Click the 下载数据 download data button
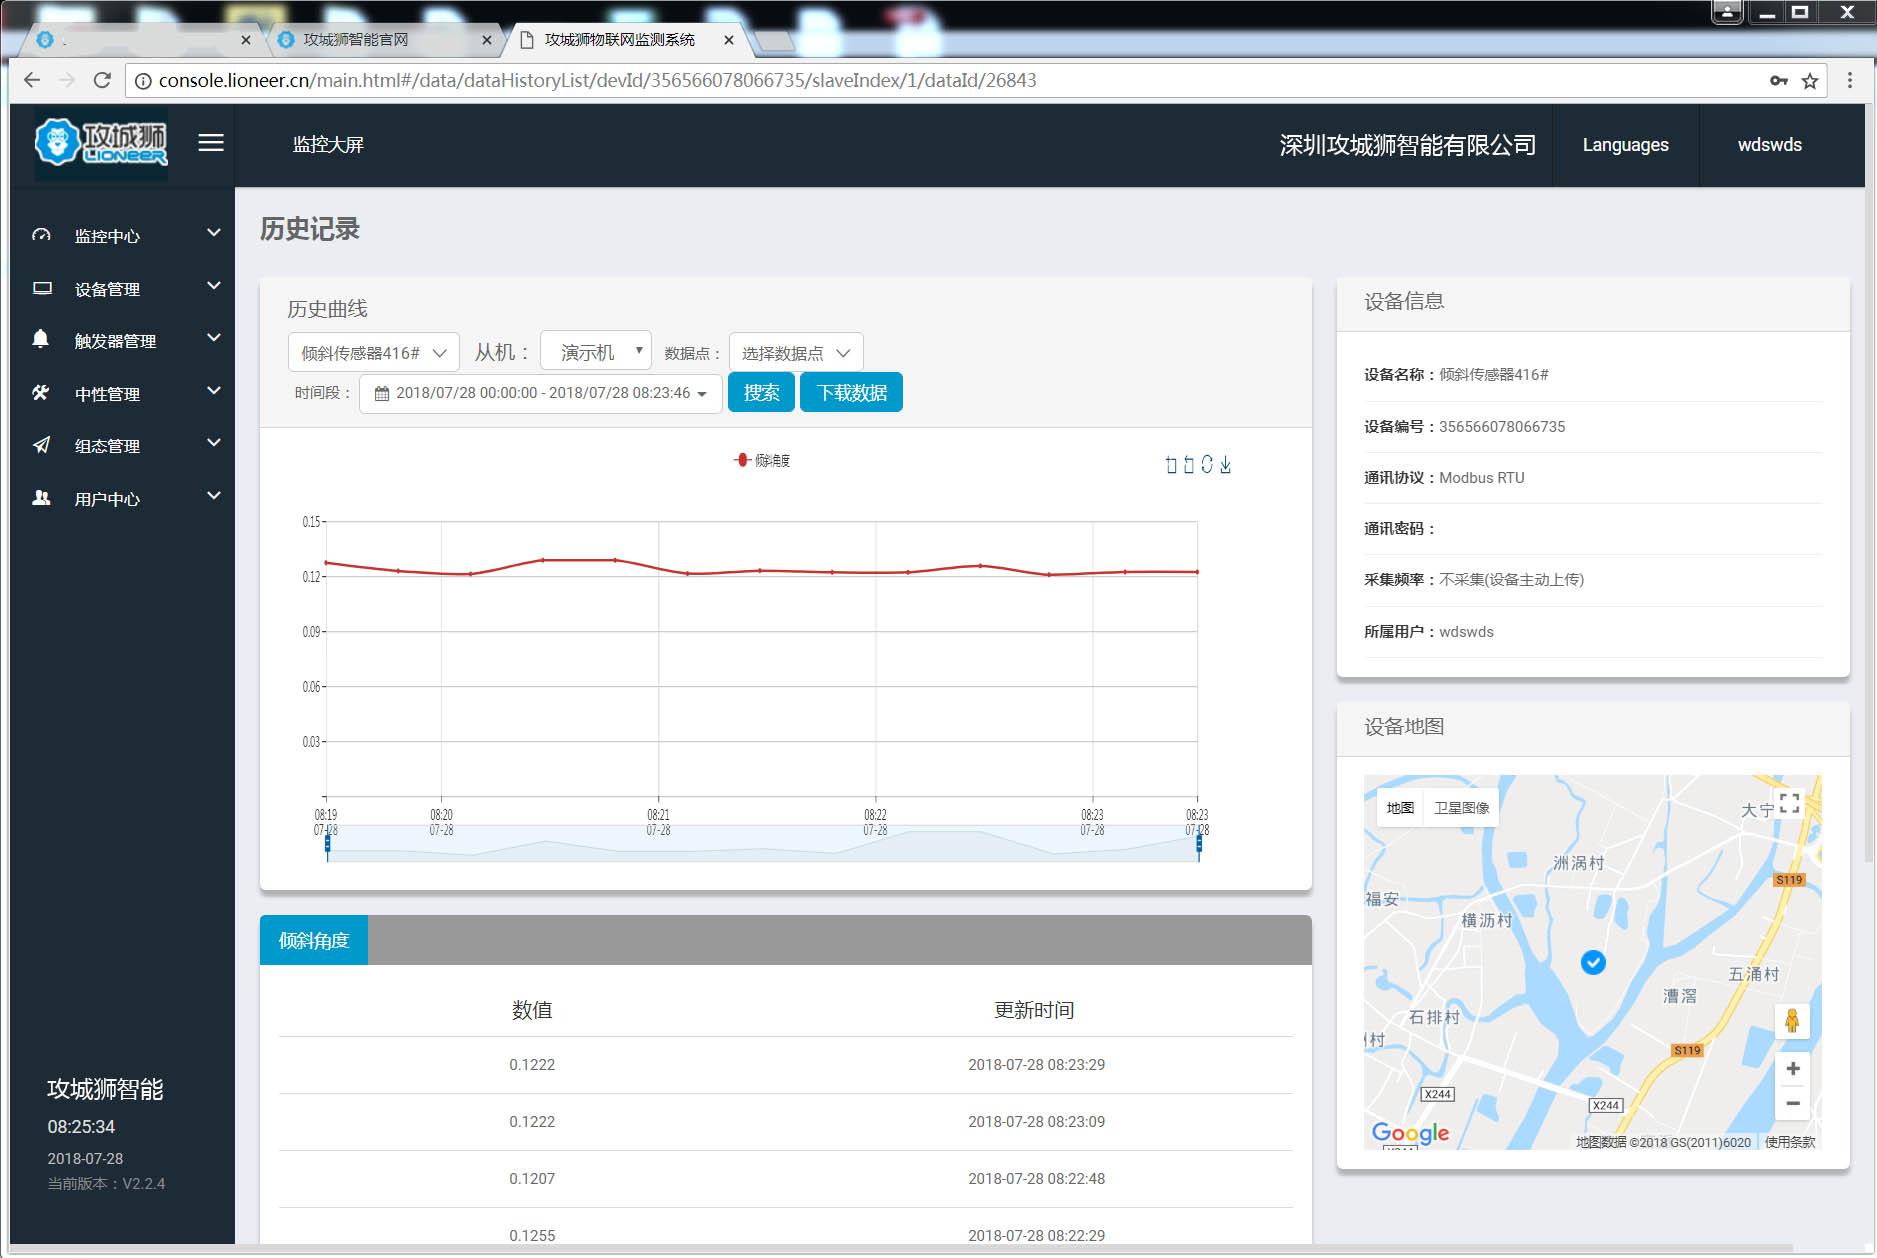The image size is (1877, 1258). pyautogui.click(x=851, y=392)
